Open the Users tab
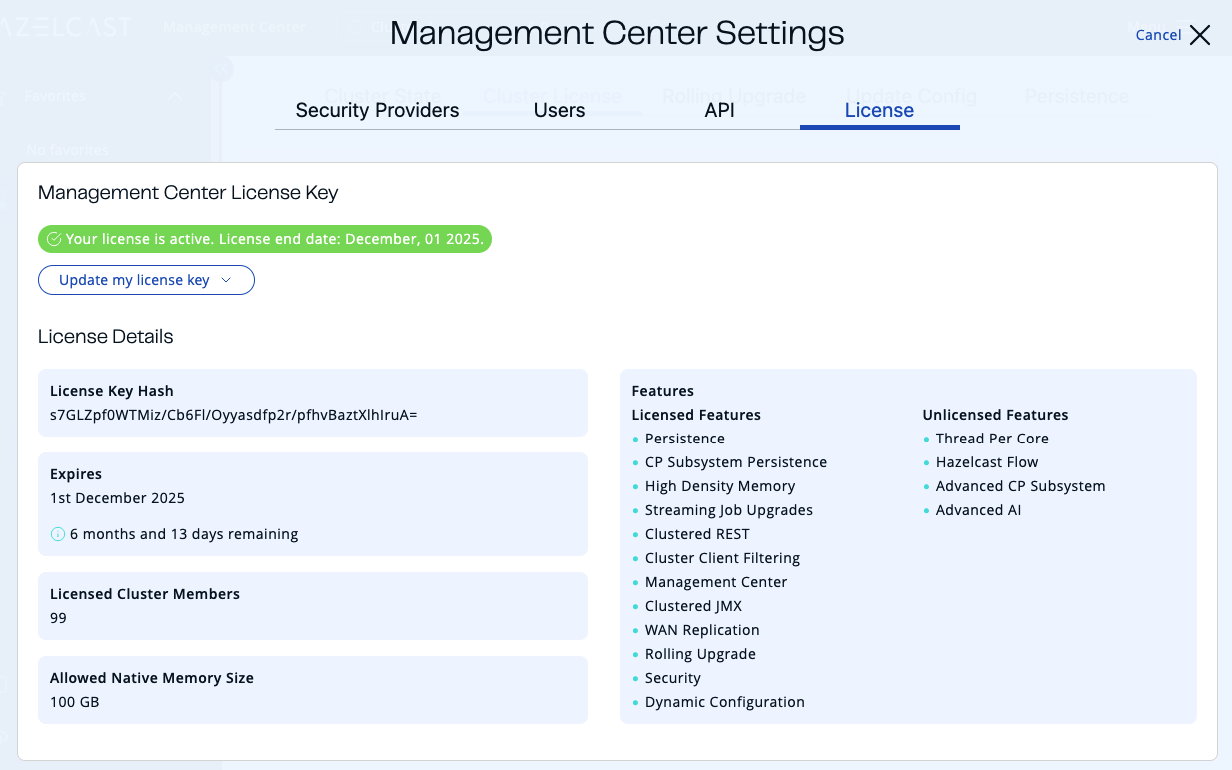The width and height of the screenshot is (1232, 770). click(x=558, y=110)
